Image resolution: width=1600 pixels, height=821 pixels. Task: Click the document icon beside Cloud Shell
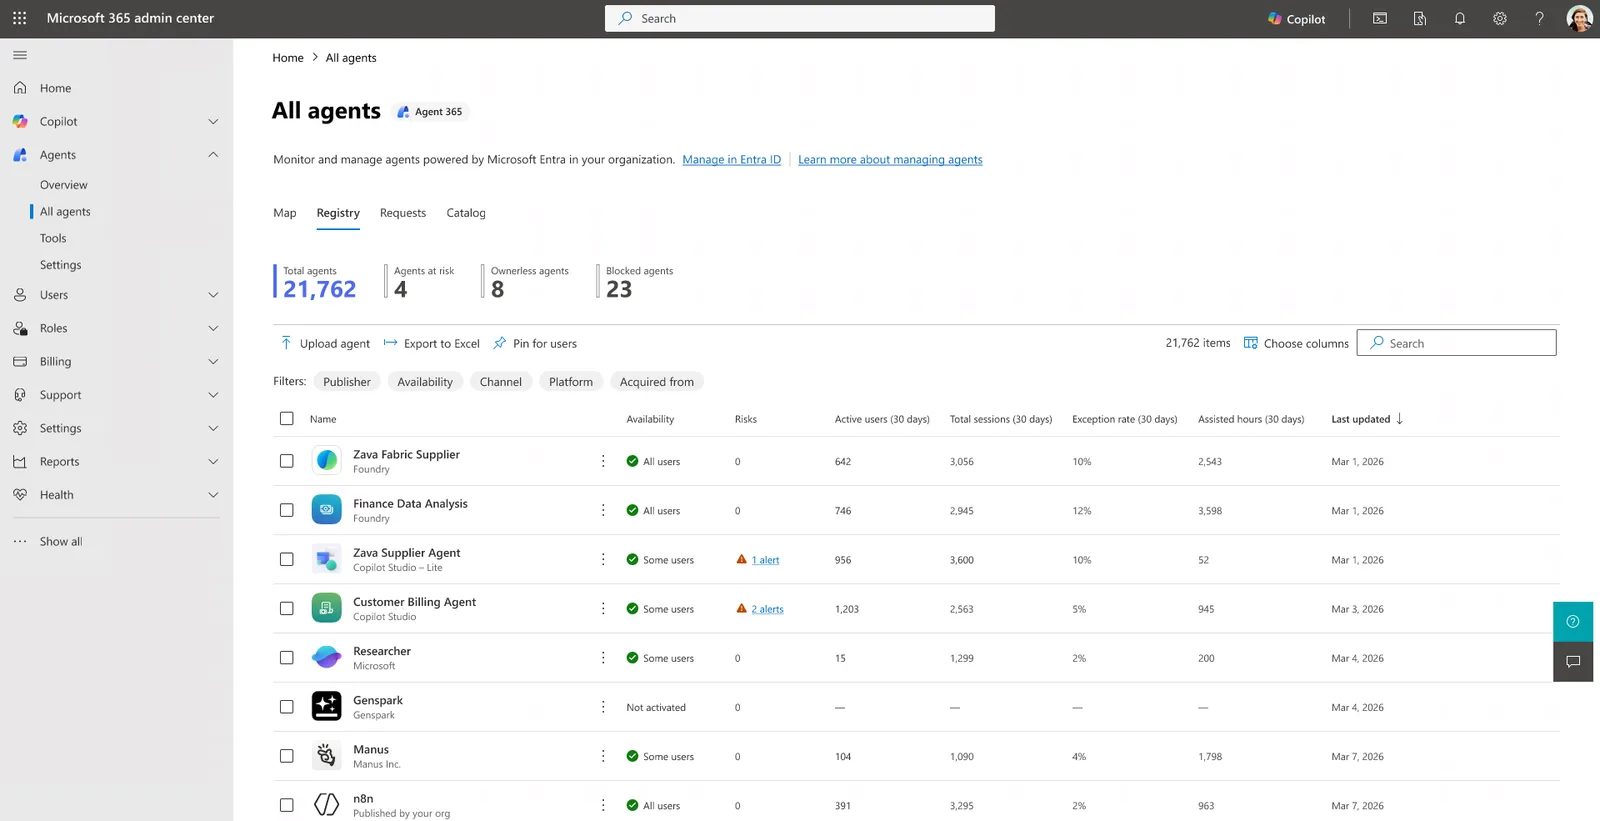click(x=1420, y=18)
